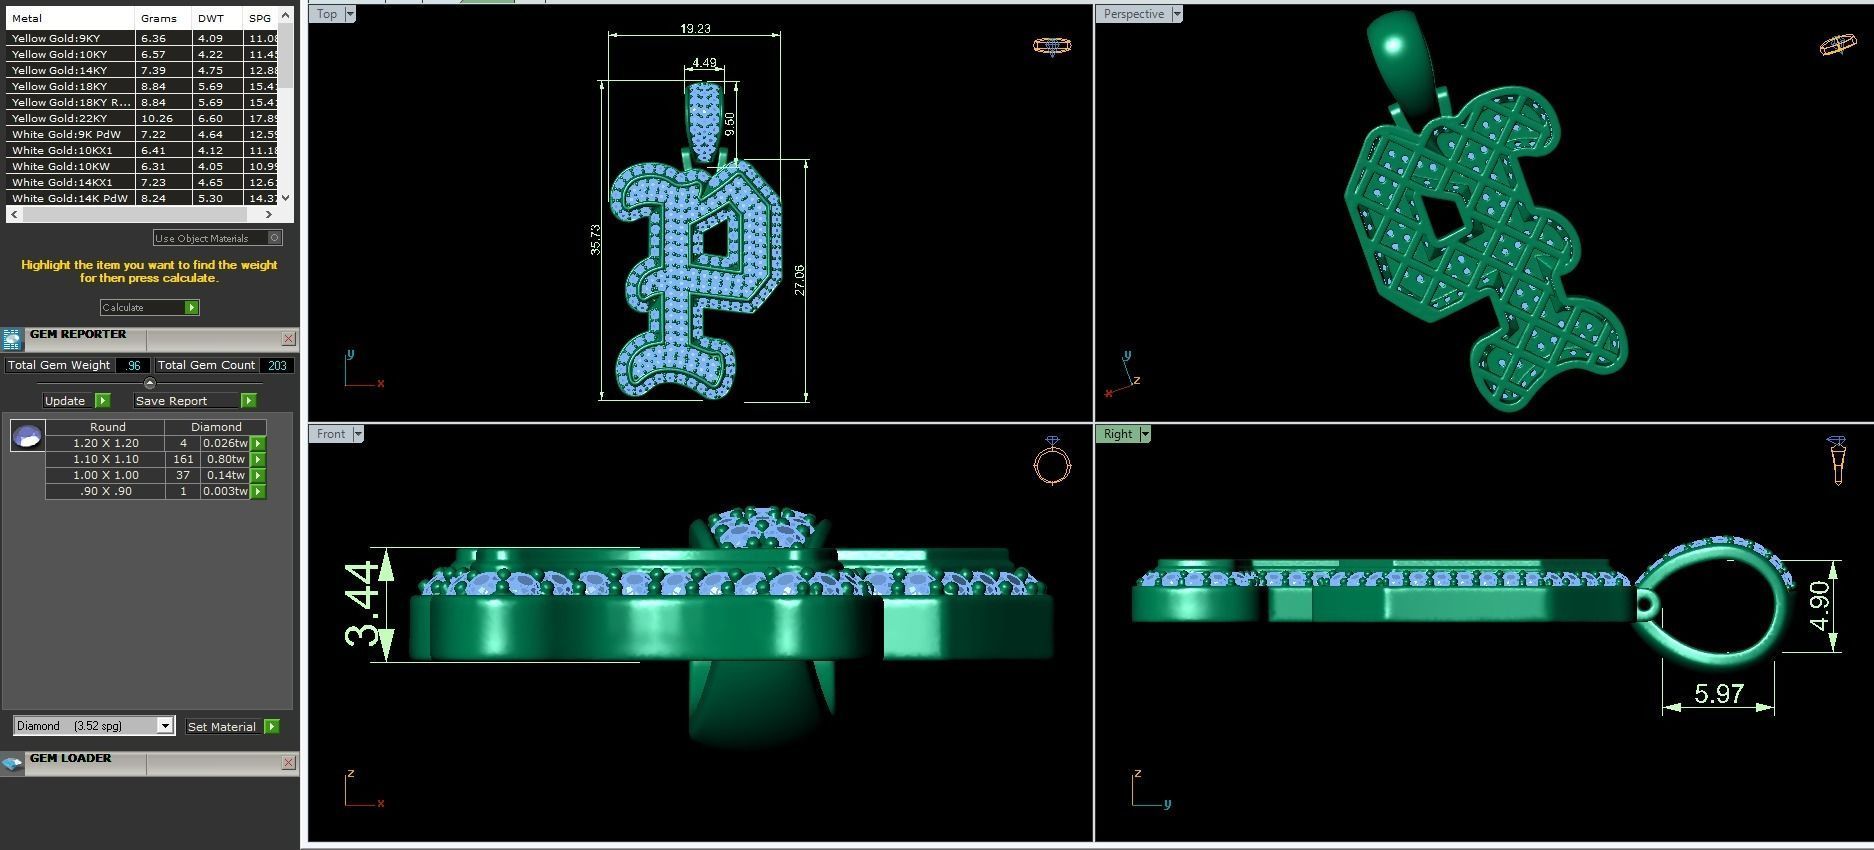
Task: Select the White Gold:9K PdW row
Action: (x=143, y=134)
